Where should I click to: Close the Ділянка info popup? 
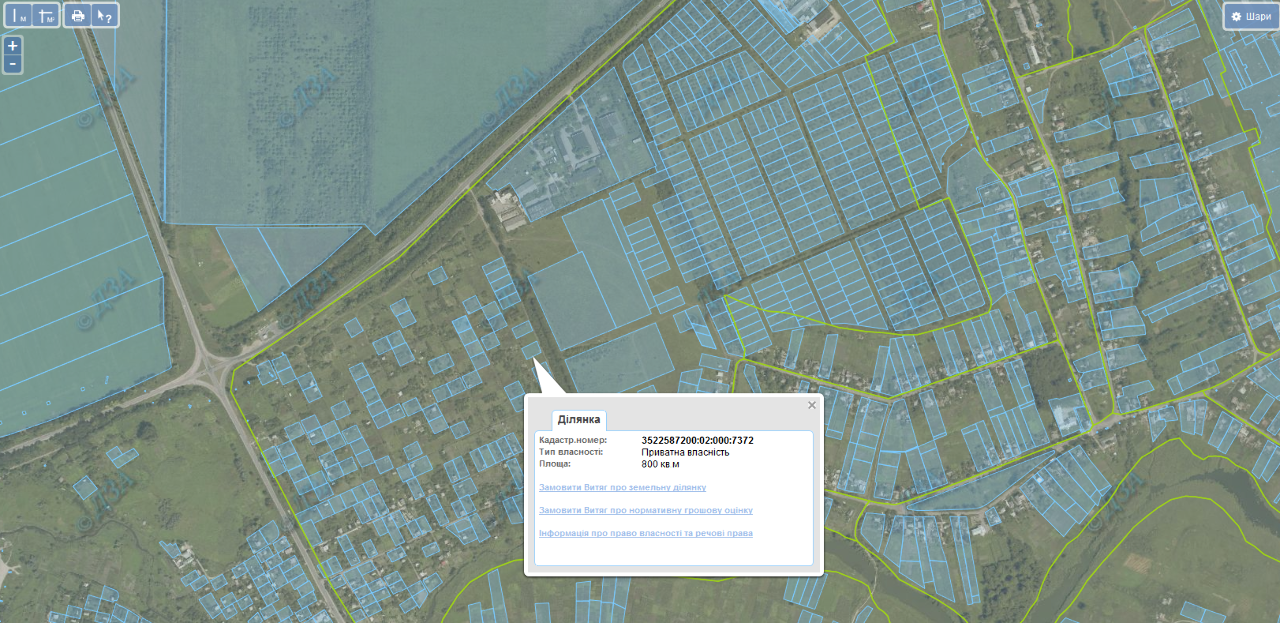pos(812,405)
